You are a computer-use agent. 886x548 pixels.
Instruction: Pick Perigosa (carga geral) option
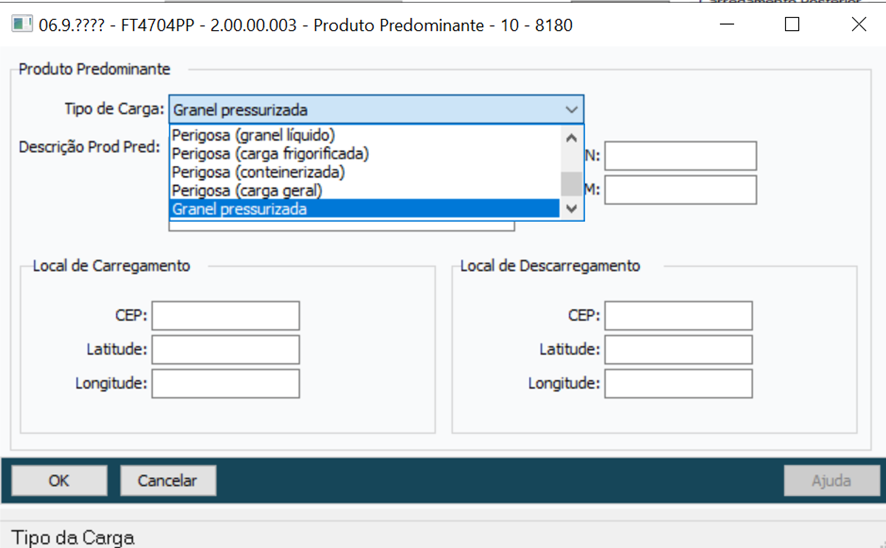click(x=247, y=190)
